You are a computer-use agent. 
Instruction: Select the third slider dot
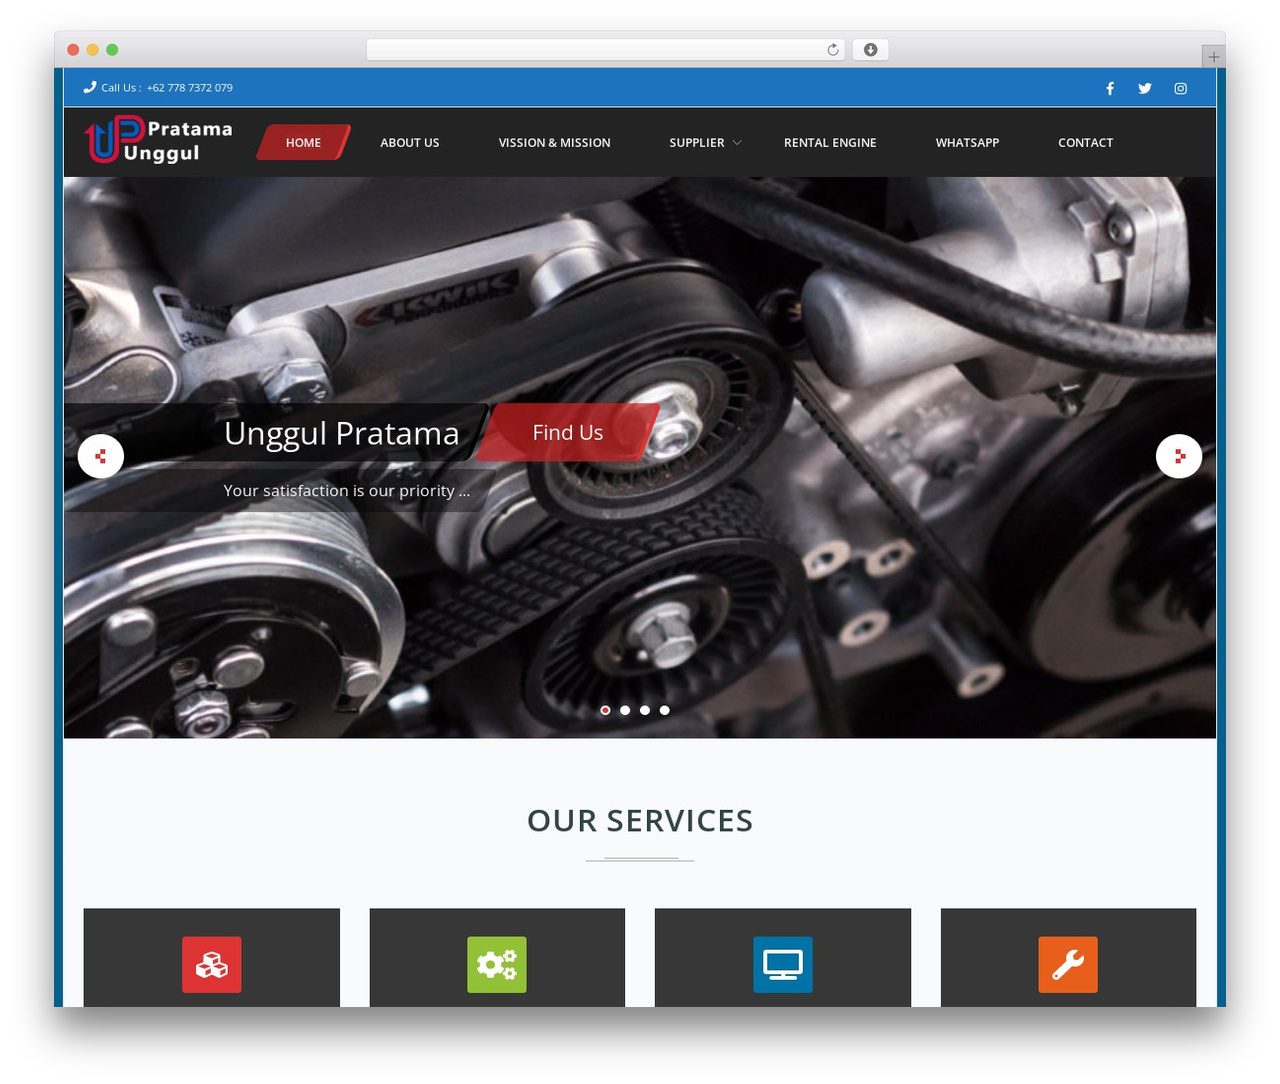[645, 710]
